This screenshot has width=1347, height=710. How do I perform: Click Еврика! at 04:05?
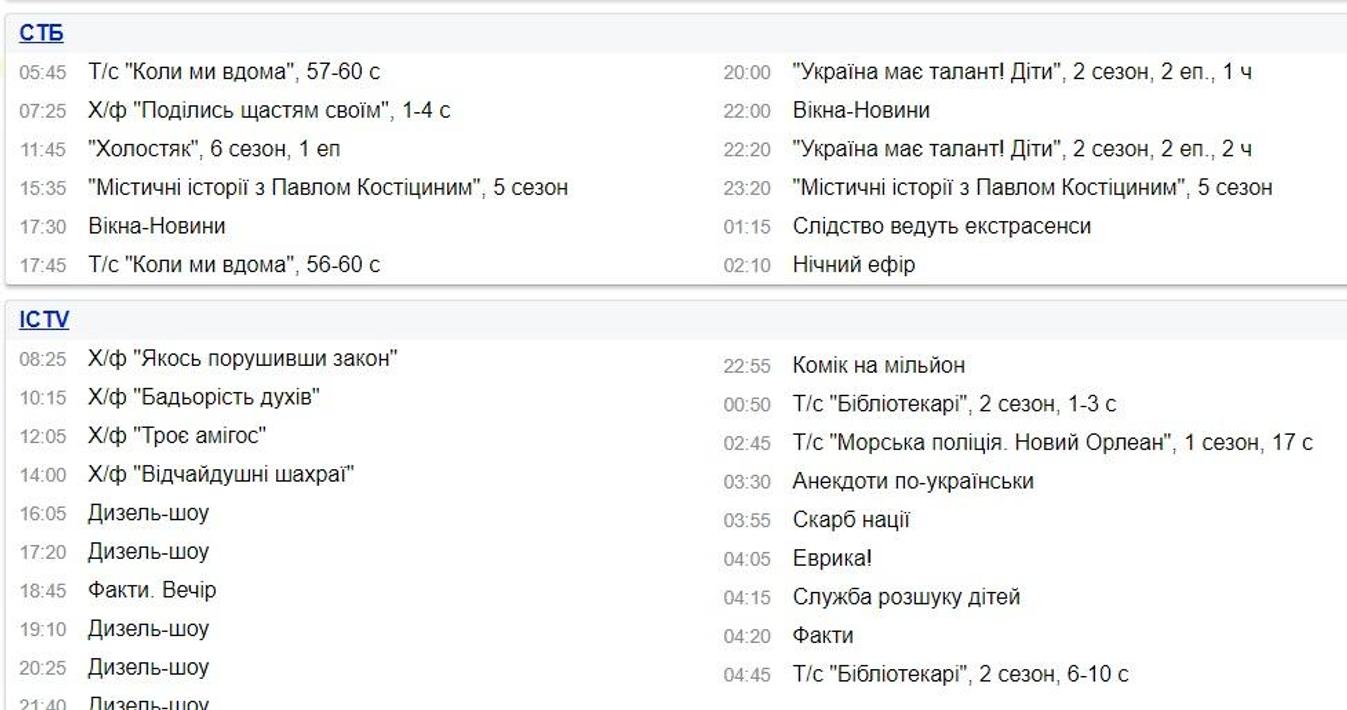(832, 559)
